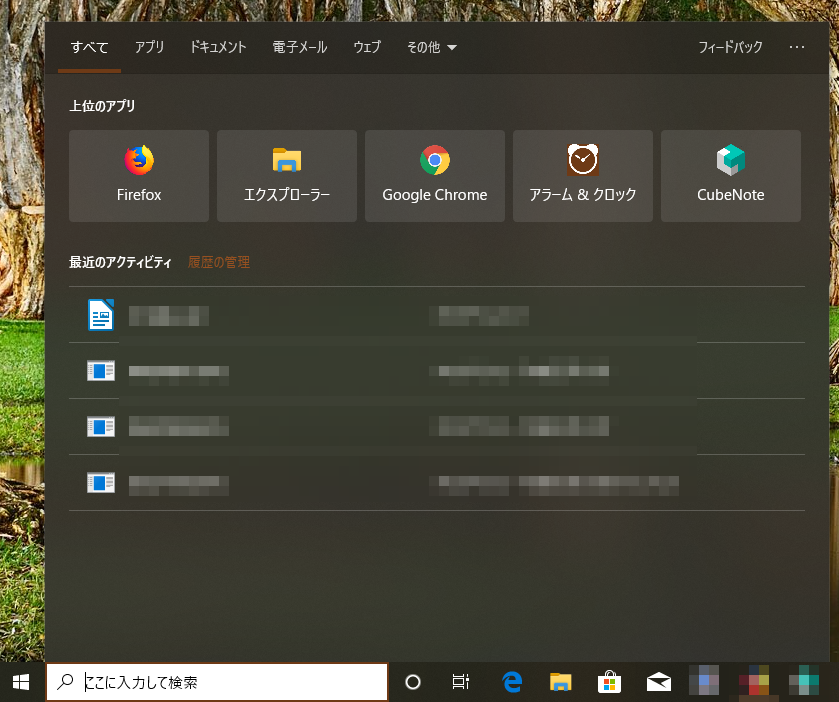Screen dimensions: 839x702
Task: Expand the その他 dropdown filter
Action: point(432,47)
